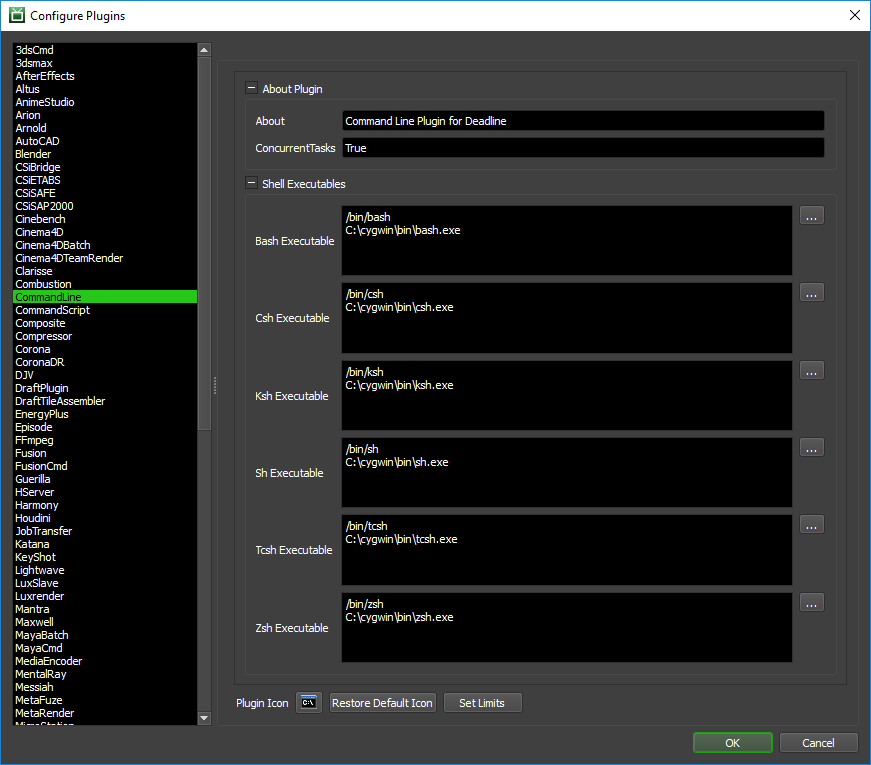
Task: Select the highlighted CommandLine plugin
Action: tap(105, 297)
